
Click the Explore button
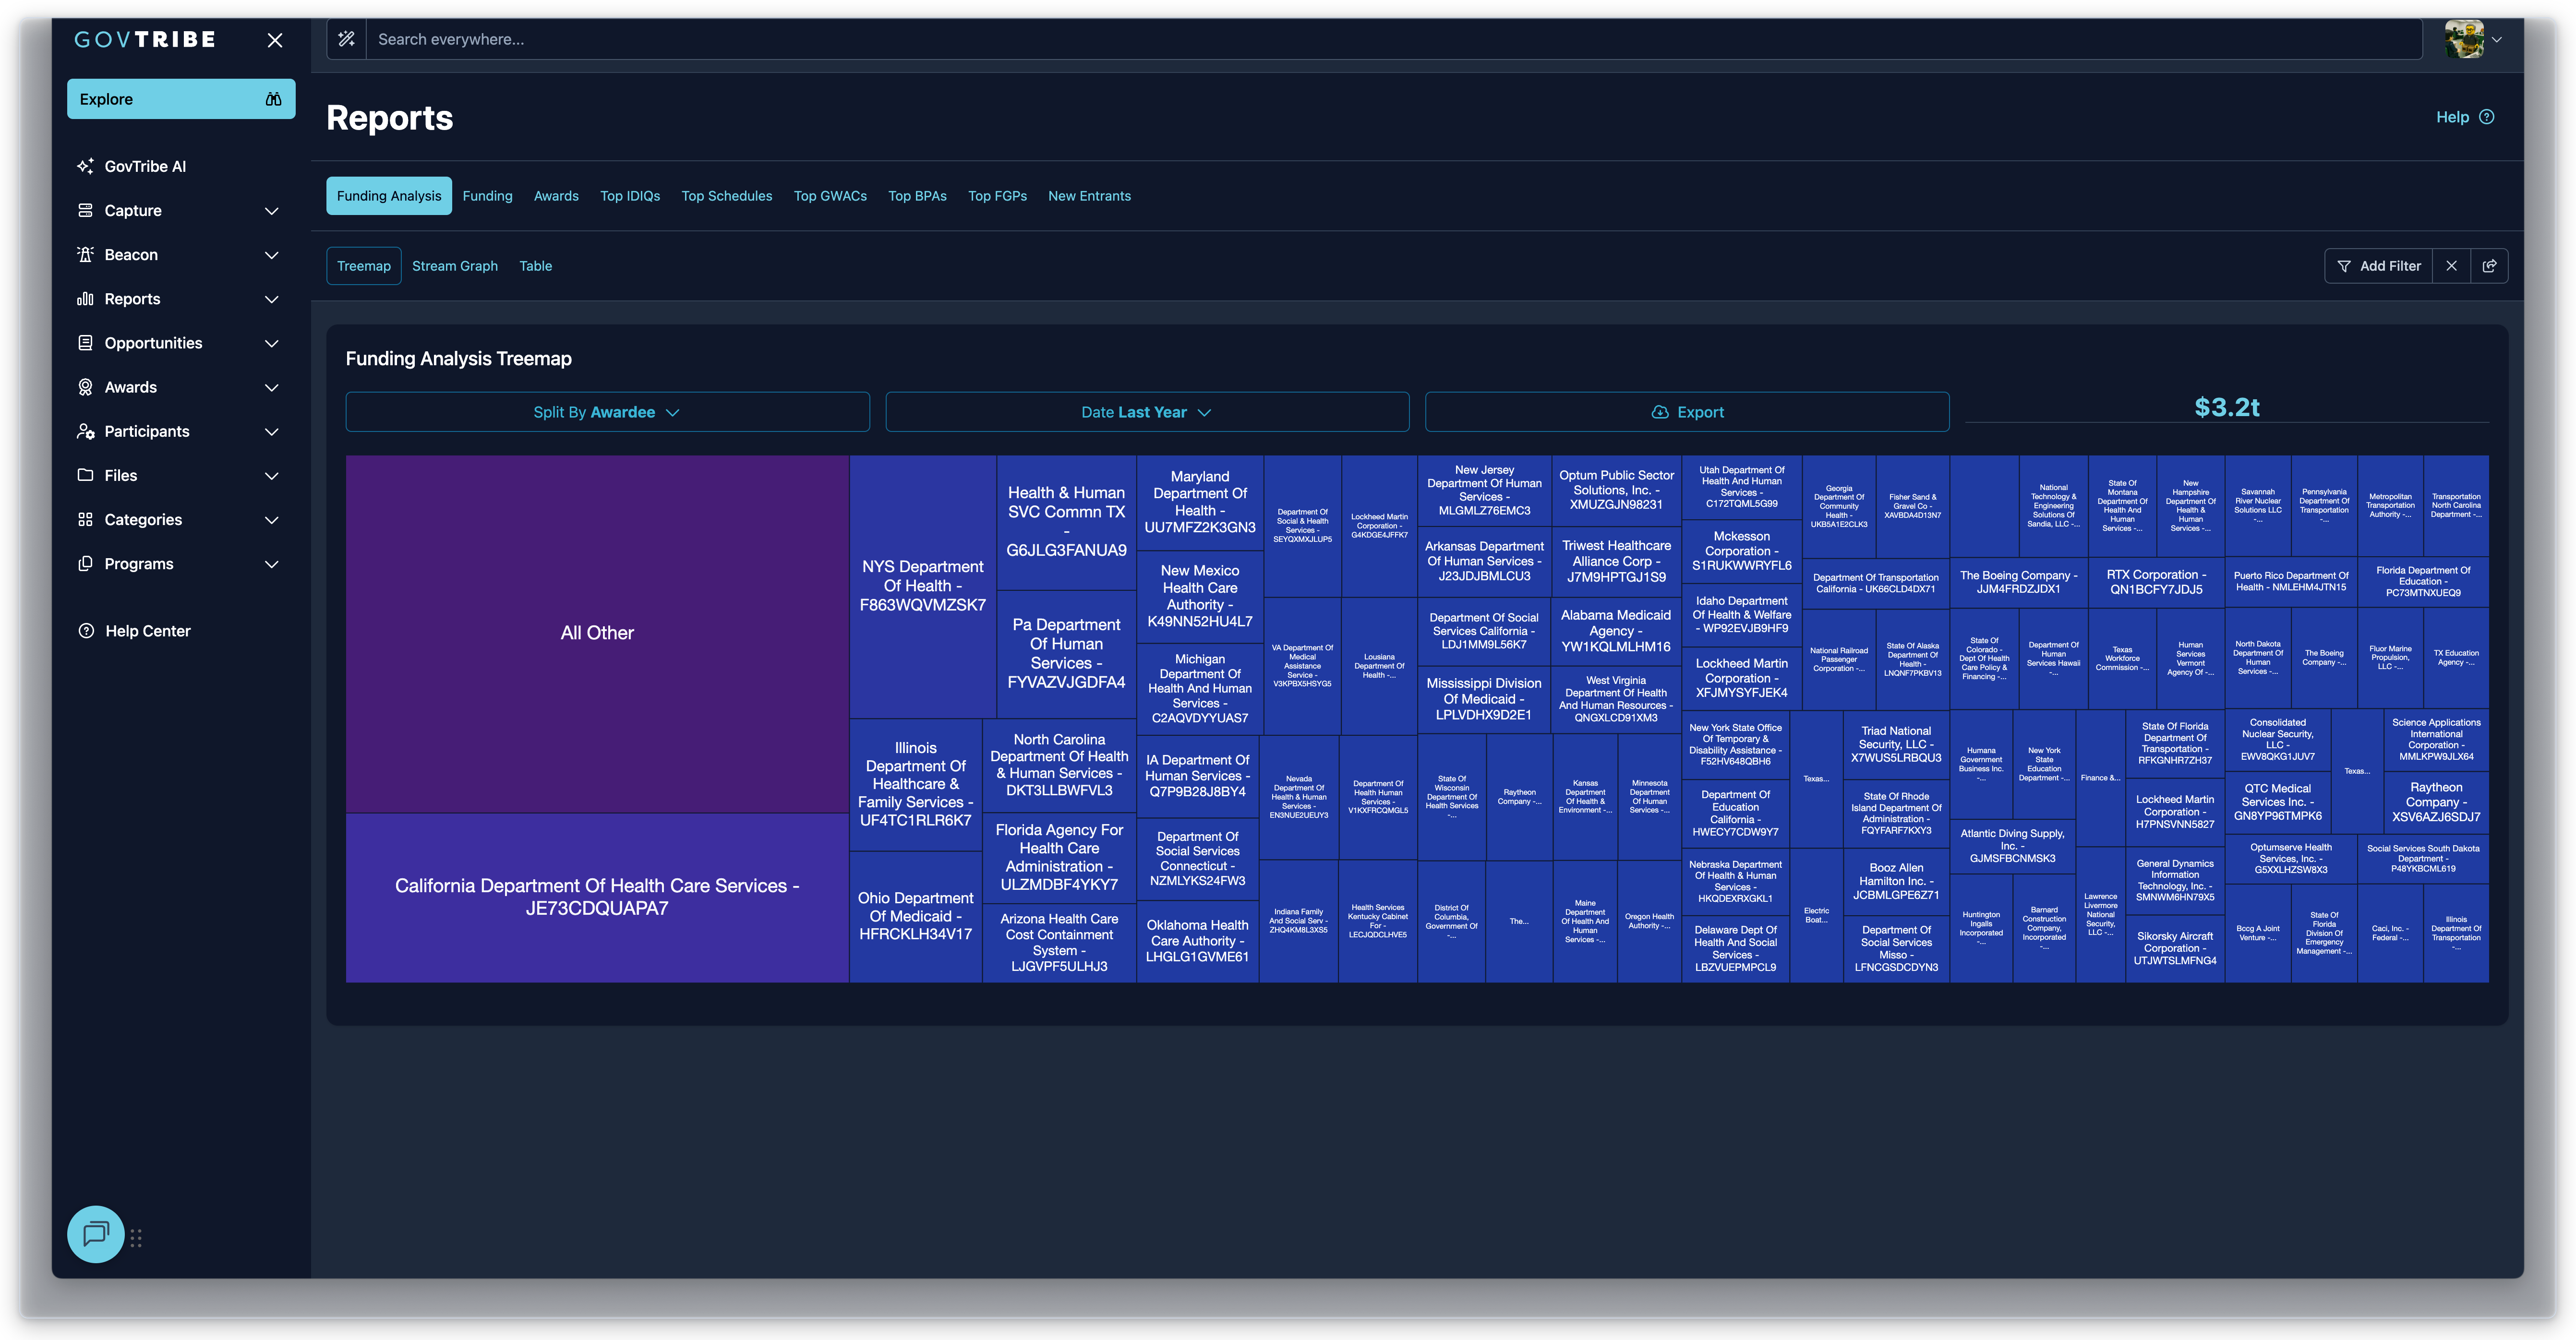[x=181, y=99]
